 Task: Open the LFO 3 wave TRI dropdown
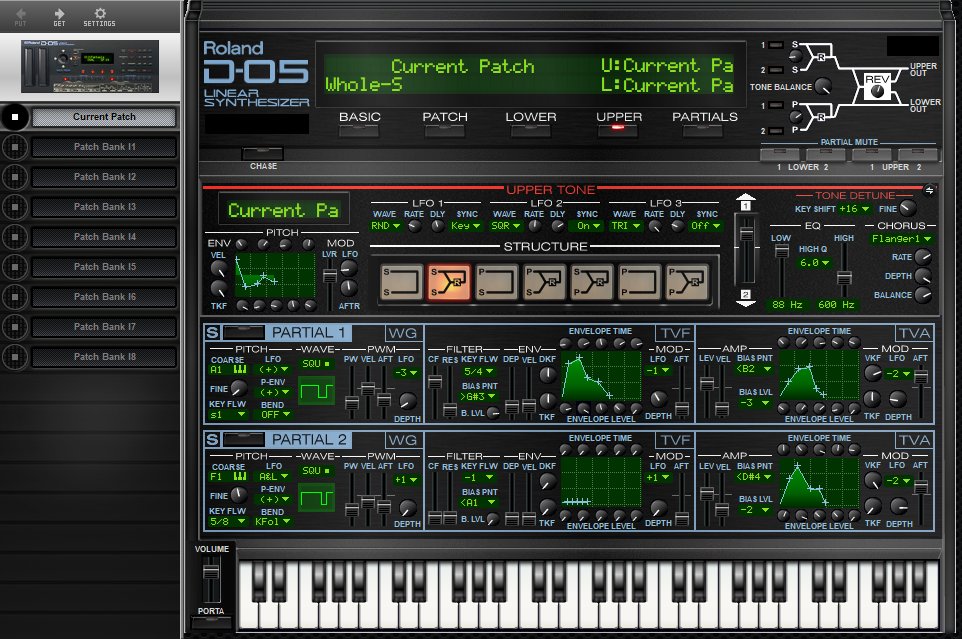coord(626,226)
